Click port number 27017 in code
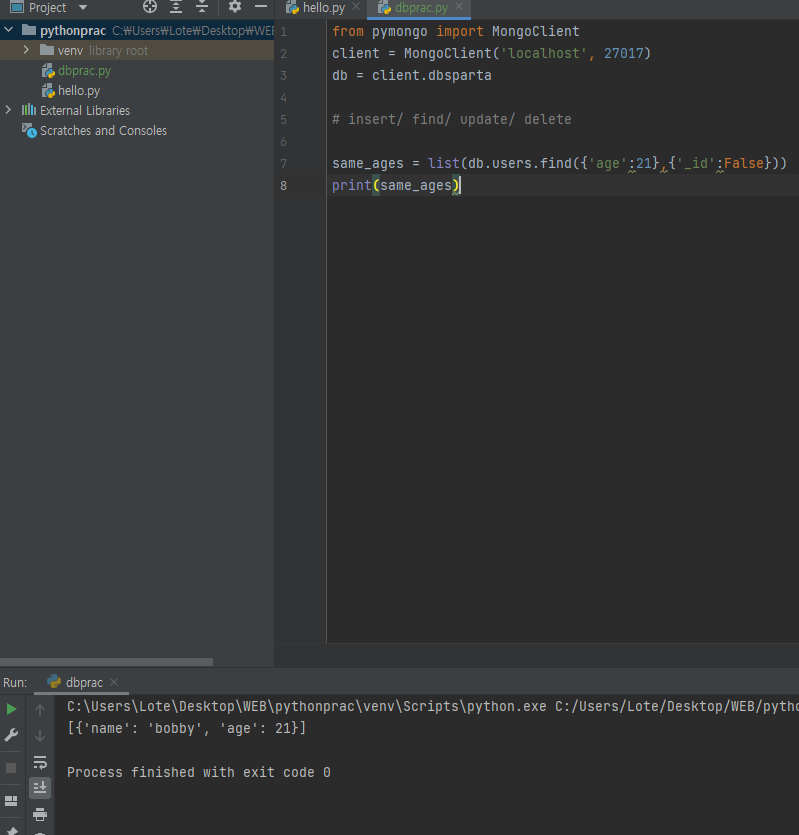799x835 pixels. pos(623,53)
